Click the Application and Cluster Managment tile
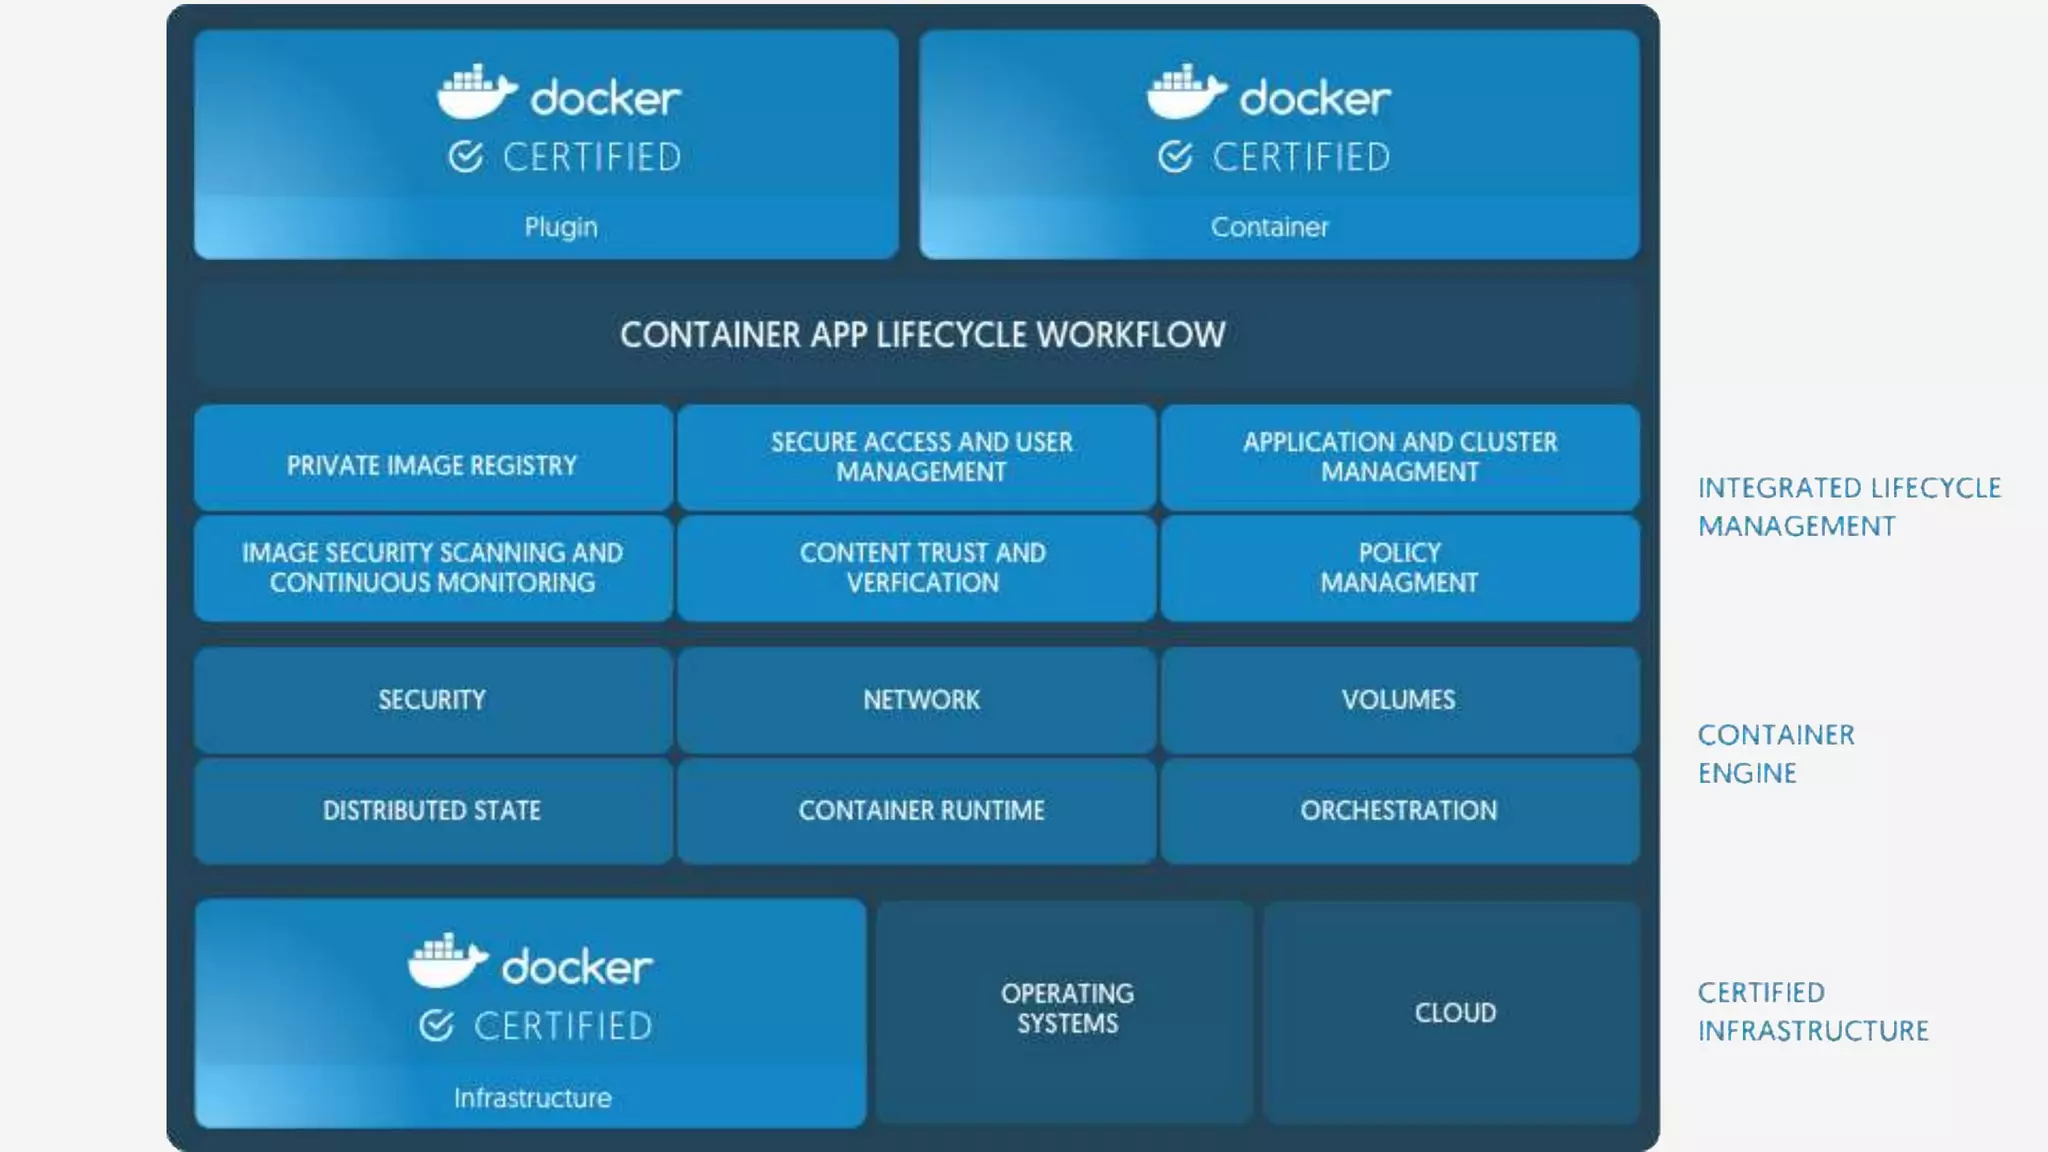 (x=1399, y=457)
